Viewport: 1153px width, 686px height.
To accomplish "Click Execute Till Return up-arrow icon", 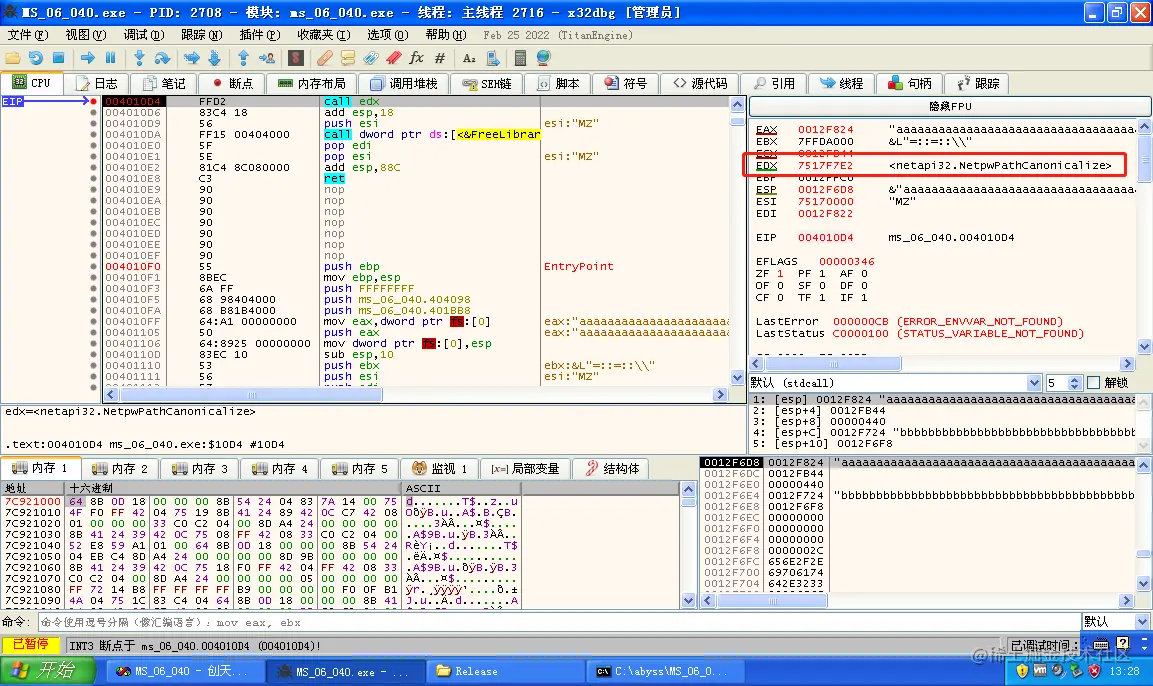I will (x=243, y=58).
